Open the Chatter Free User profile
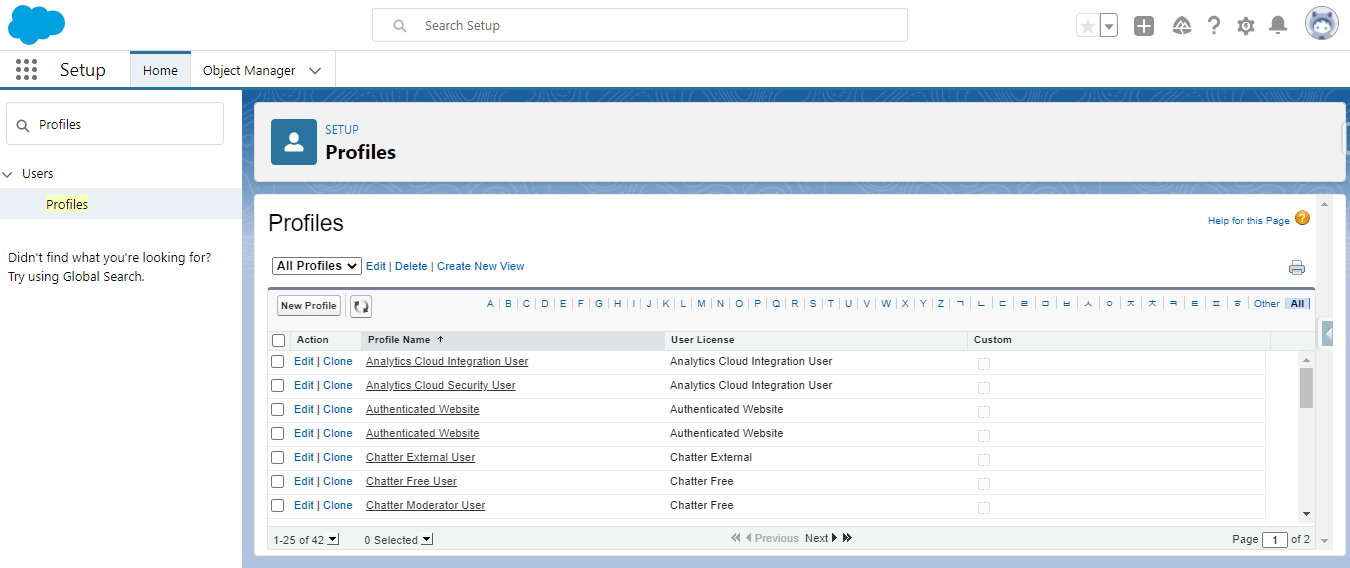This screenshot has width=1350, height=568. tap(412, 482)
